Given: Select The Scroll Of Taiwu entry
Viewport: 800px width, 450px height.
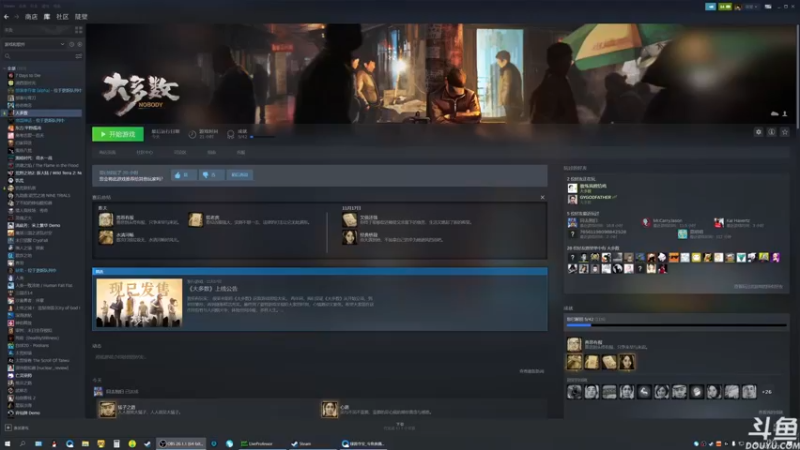Looking at the screenshot, I should click(42, 361).
